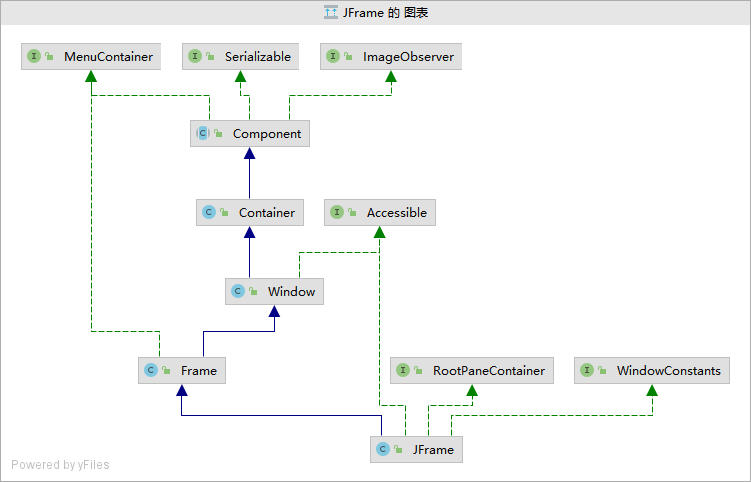Select the RootPaneContainer node label
751x482 pixels.
pos(488,371)
